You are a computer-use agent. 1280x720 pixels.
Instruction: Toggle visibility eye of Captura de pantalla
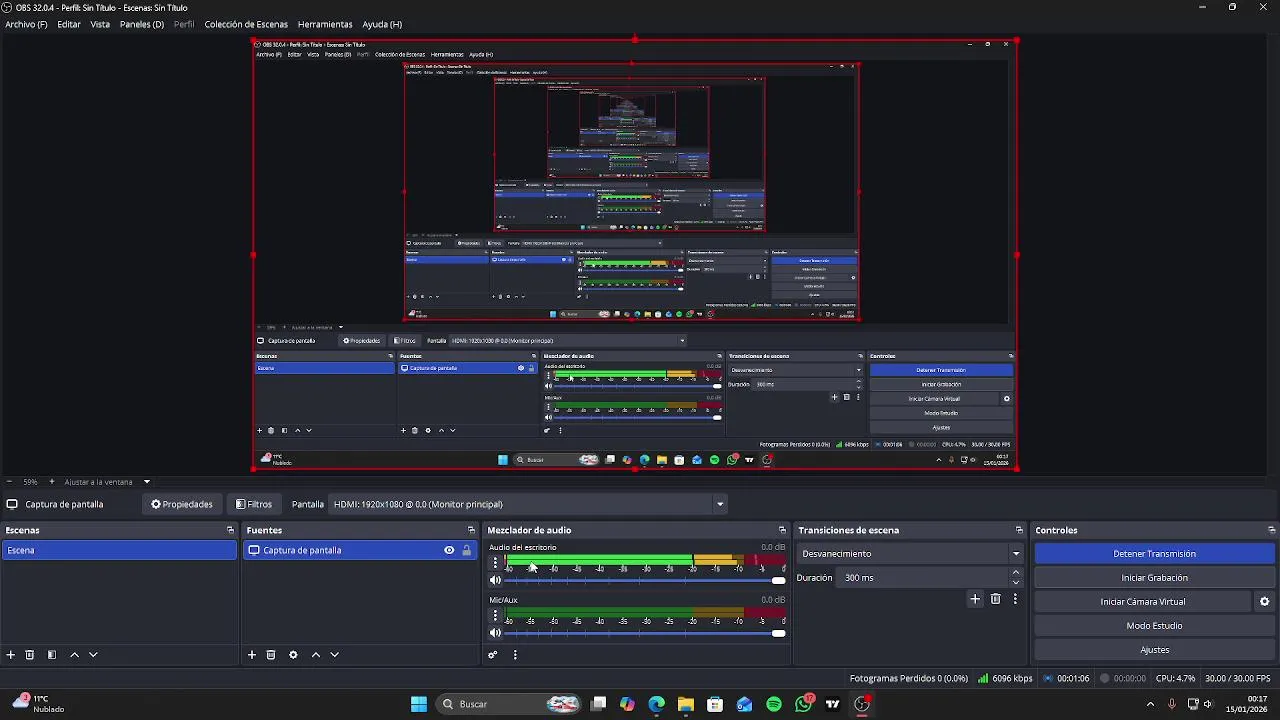[x=449, y=550]
